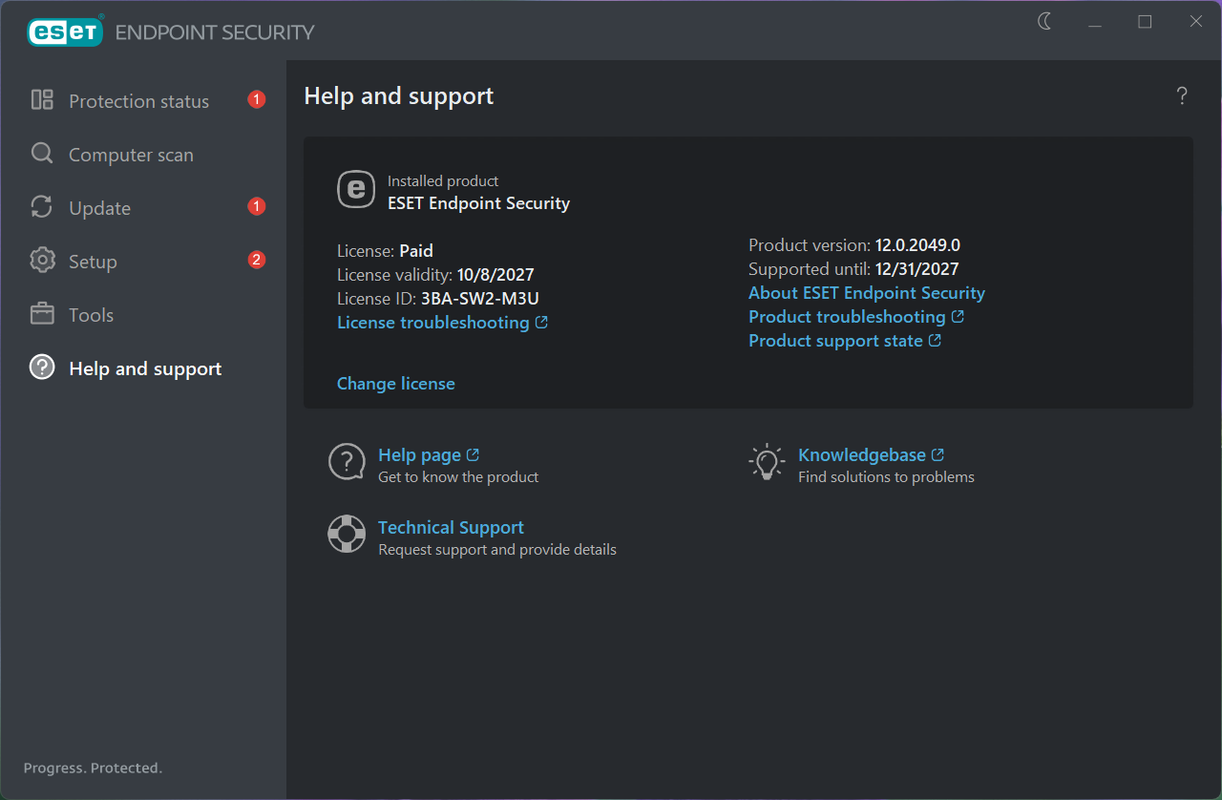Click Help and support sidebar question icon
1222x800 pixels.
(x=42, y=368)
